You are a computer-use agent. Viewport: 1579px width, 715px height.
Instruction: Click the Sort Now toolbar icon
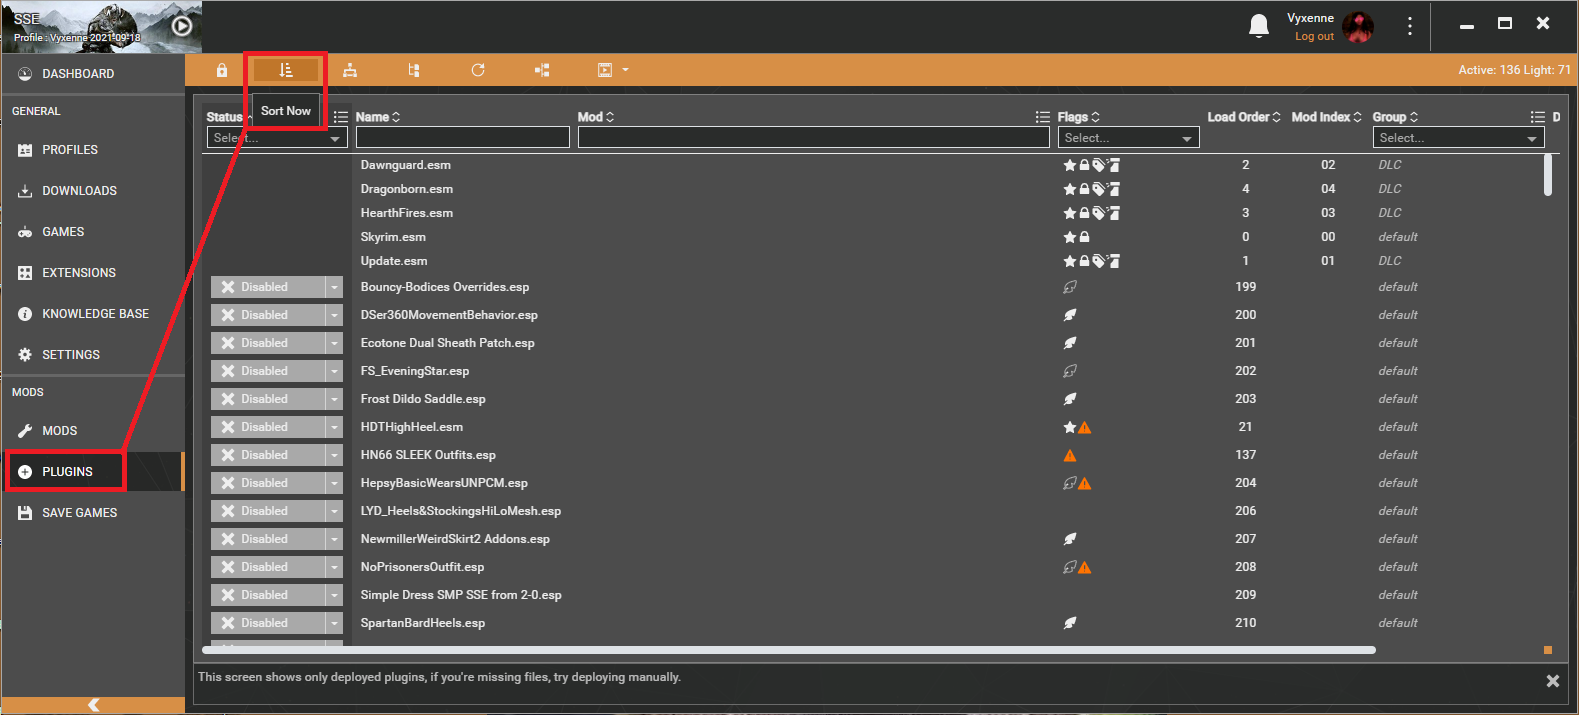286,70
